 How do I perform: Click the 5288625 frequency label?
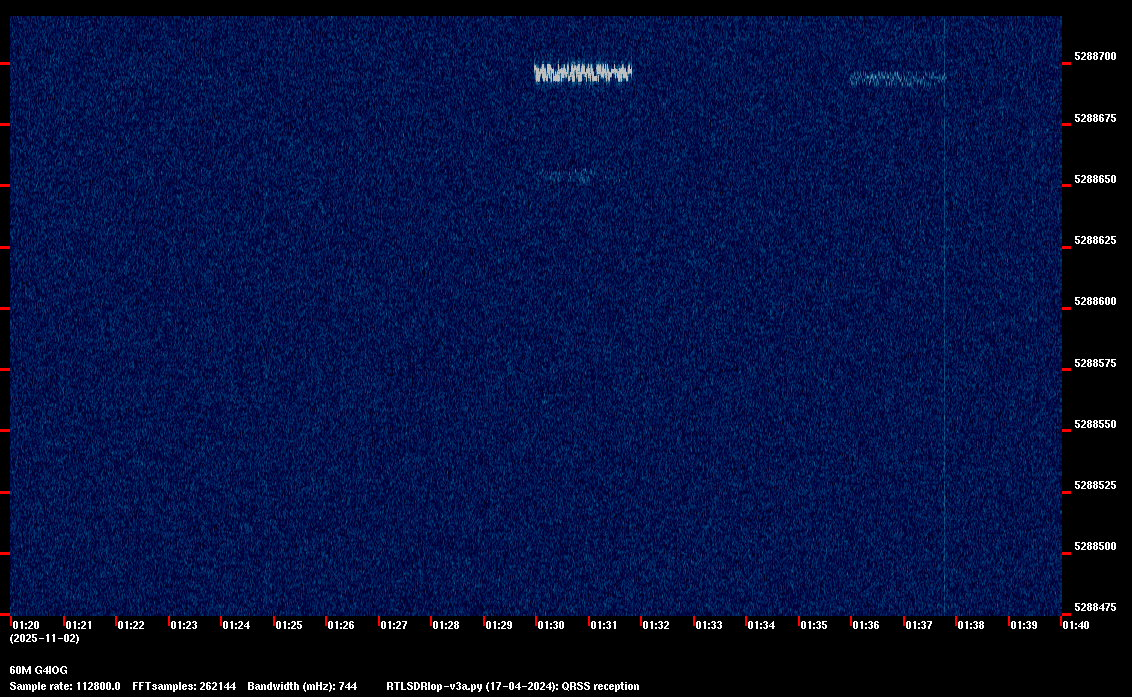[x=1095, y=241]
